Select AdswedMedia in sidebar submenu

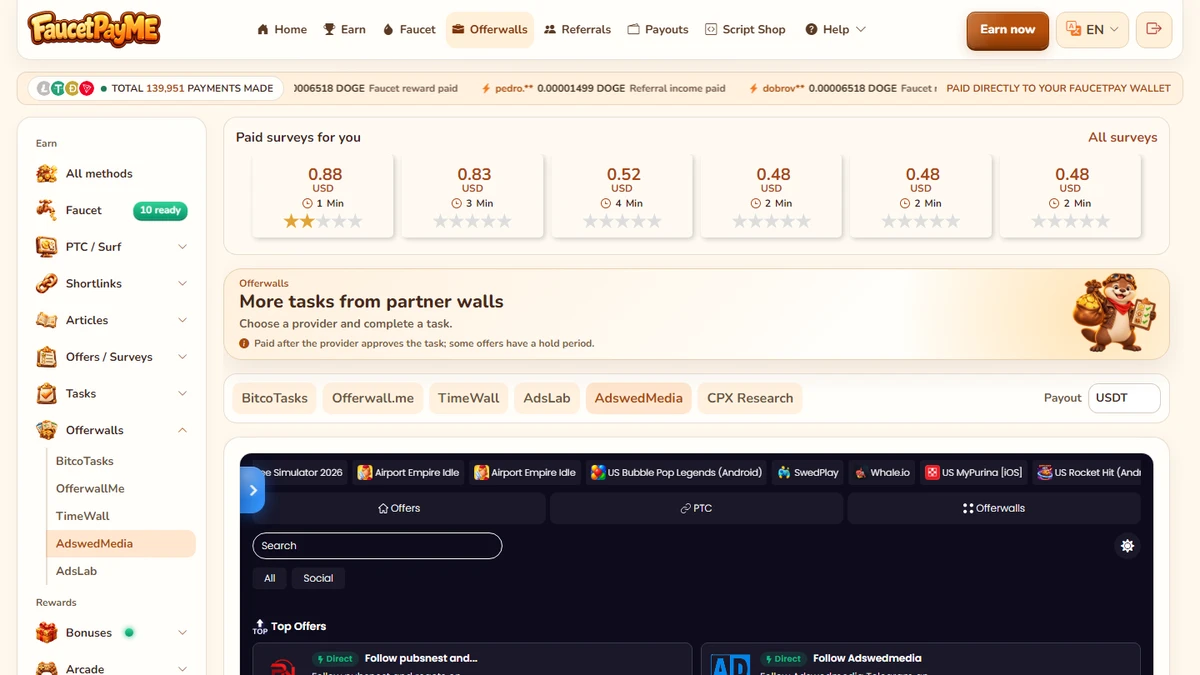[x=120, y=544]
